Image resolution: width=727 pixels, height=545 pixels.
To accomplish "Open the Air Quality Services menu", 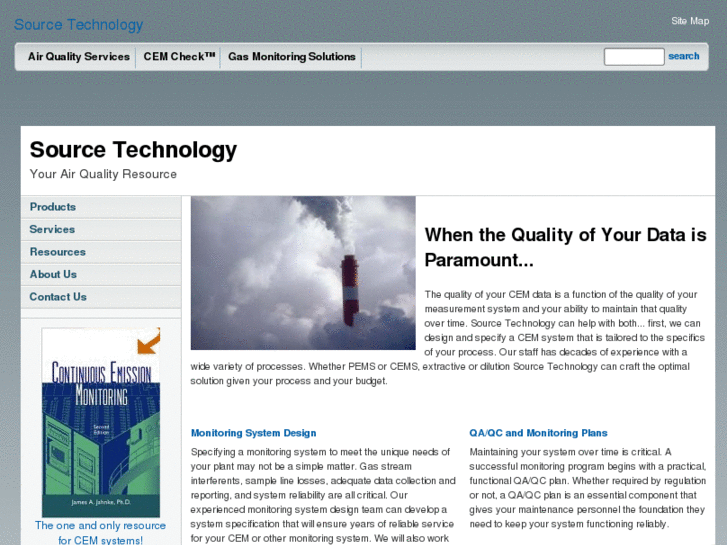I will coord(78,57).
